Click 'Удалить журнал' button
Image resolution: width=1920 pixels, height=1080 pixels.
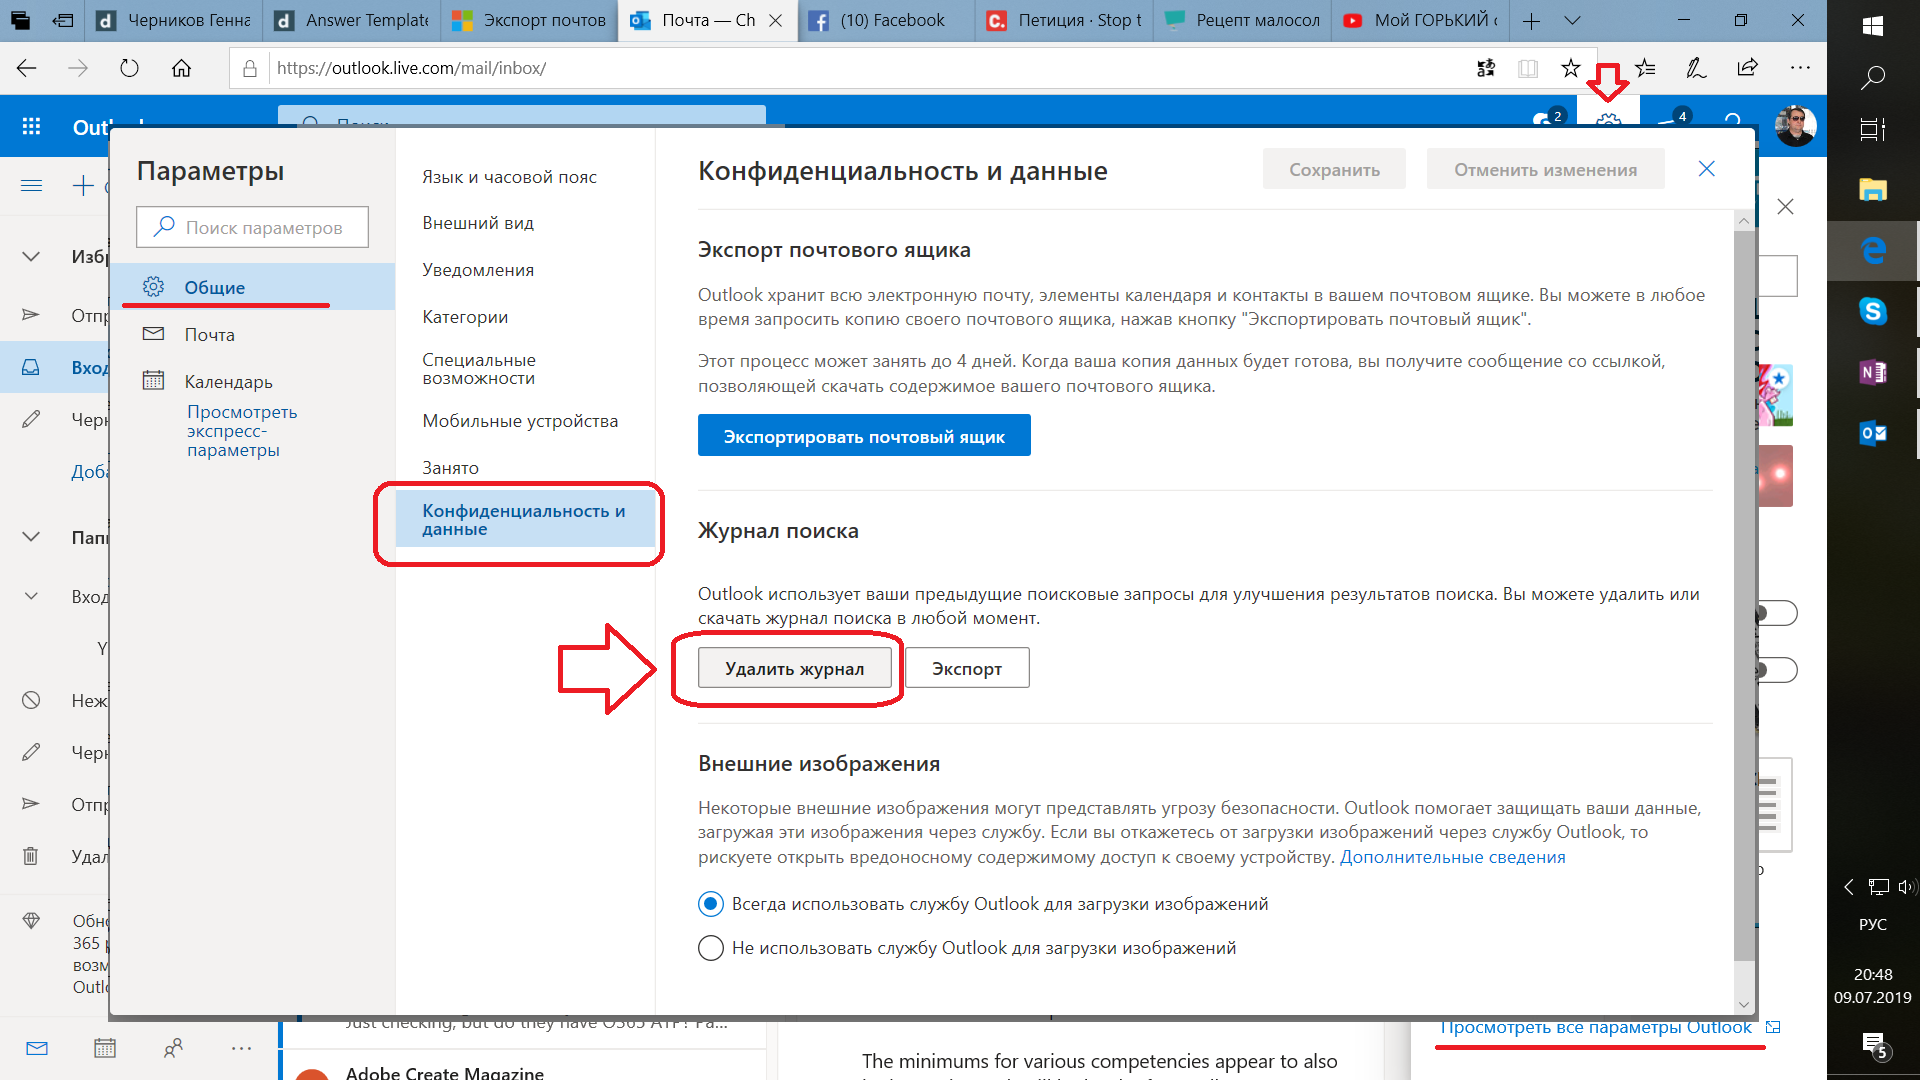point(794,667)
